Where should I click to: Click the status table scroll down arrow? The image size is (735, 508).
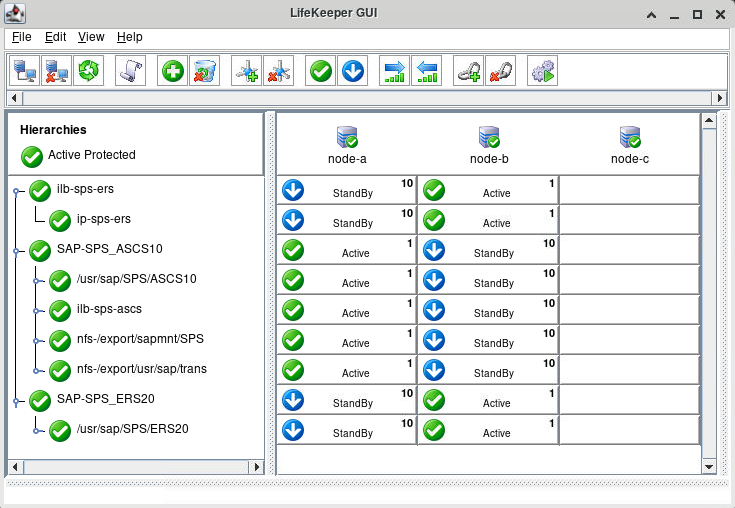[x=709, y=467]
